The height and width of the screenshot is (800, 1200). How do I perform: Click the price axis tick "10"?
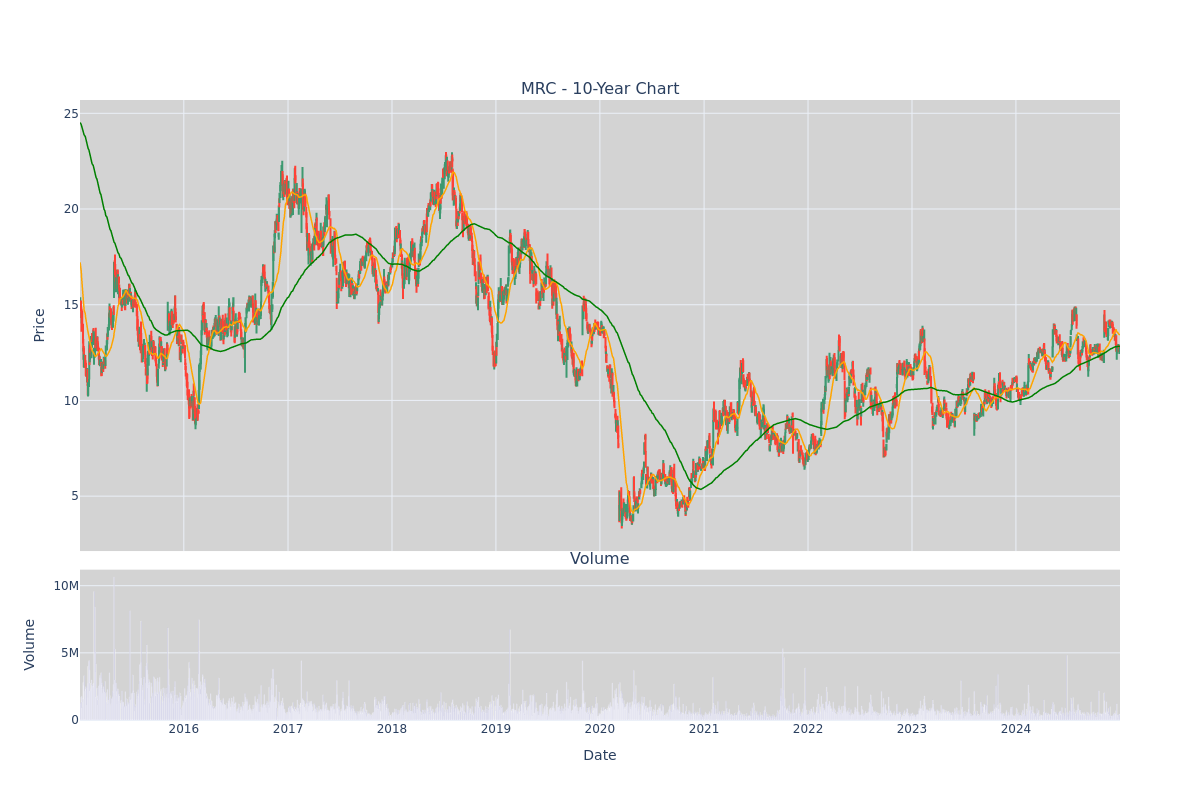tap(71, 401)
